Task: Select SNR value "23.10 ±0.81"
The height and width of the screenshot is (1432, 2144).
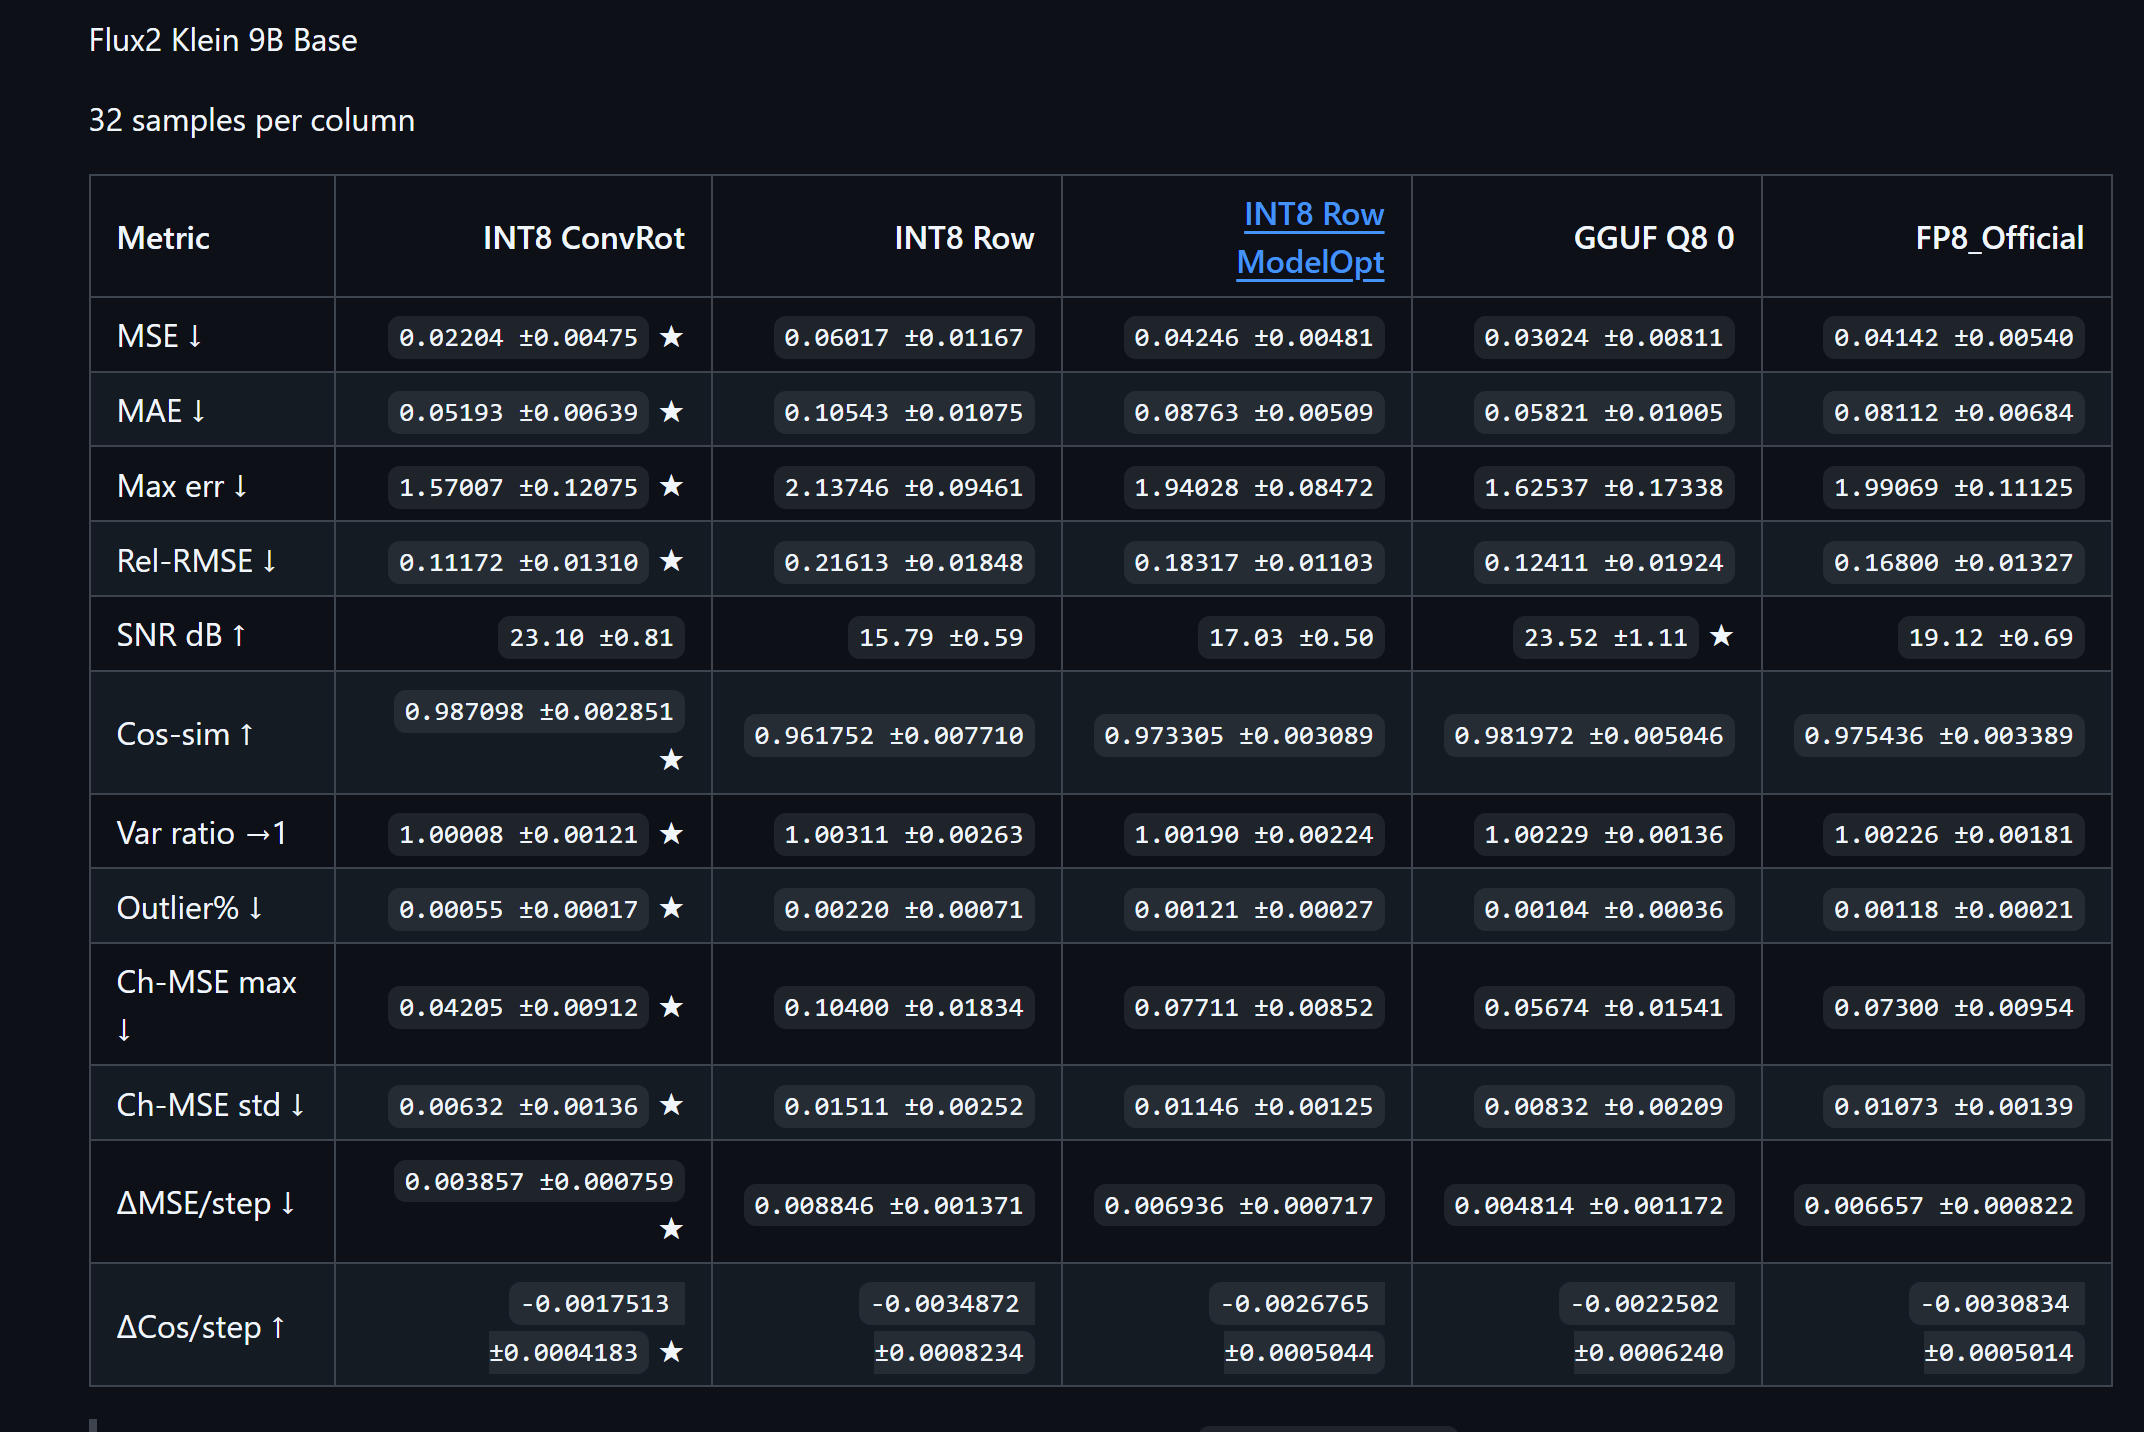Action: (591, 638)
